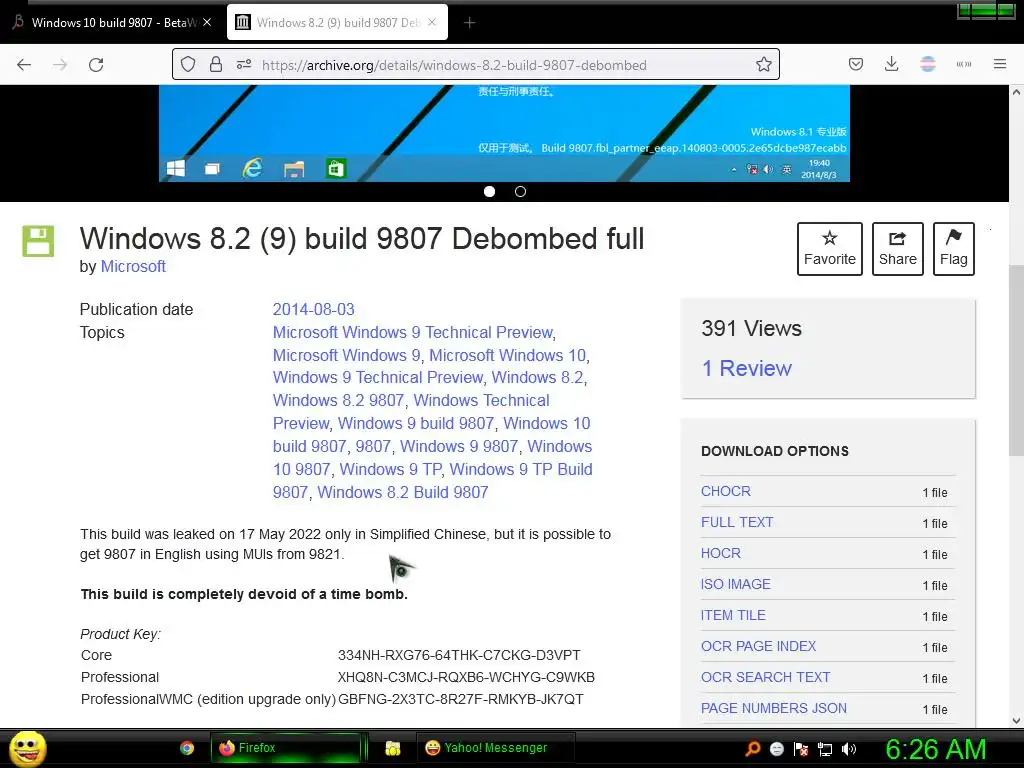Open the network tray icon

(825, 749)
